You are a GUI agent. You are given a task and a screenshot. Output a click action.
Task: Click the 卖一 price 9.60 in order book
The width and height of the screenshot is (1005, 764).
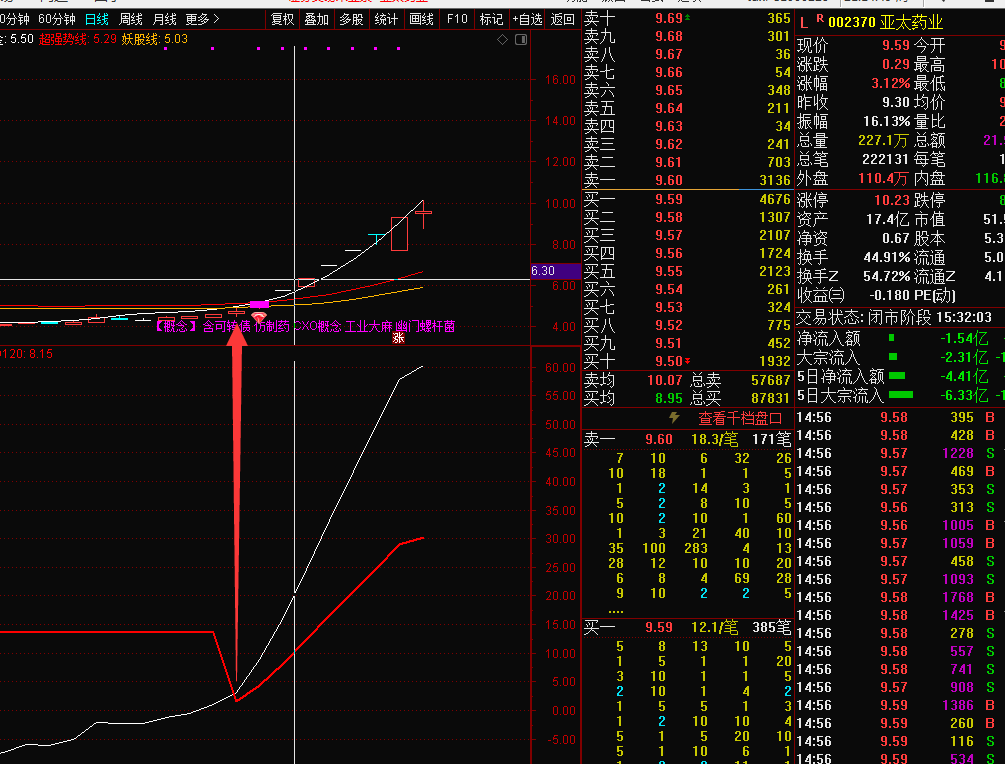pyautogui.click(x=669, y=180)
